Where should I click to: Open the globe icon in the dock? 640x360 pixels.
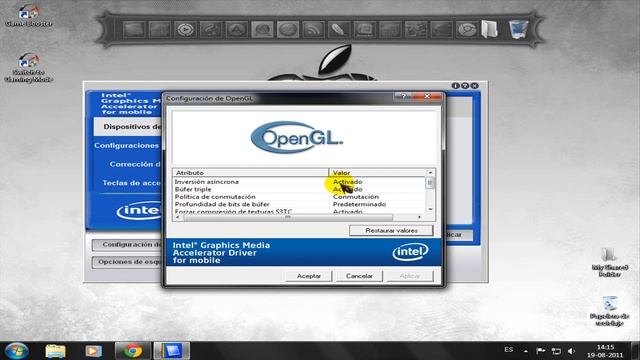click(288, 30)
